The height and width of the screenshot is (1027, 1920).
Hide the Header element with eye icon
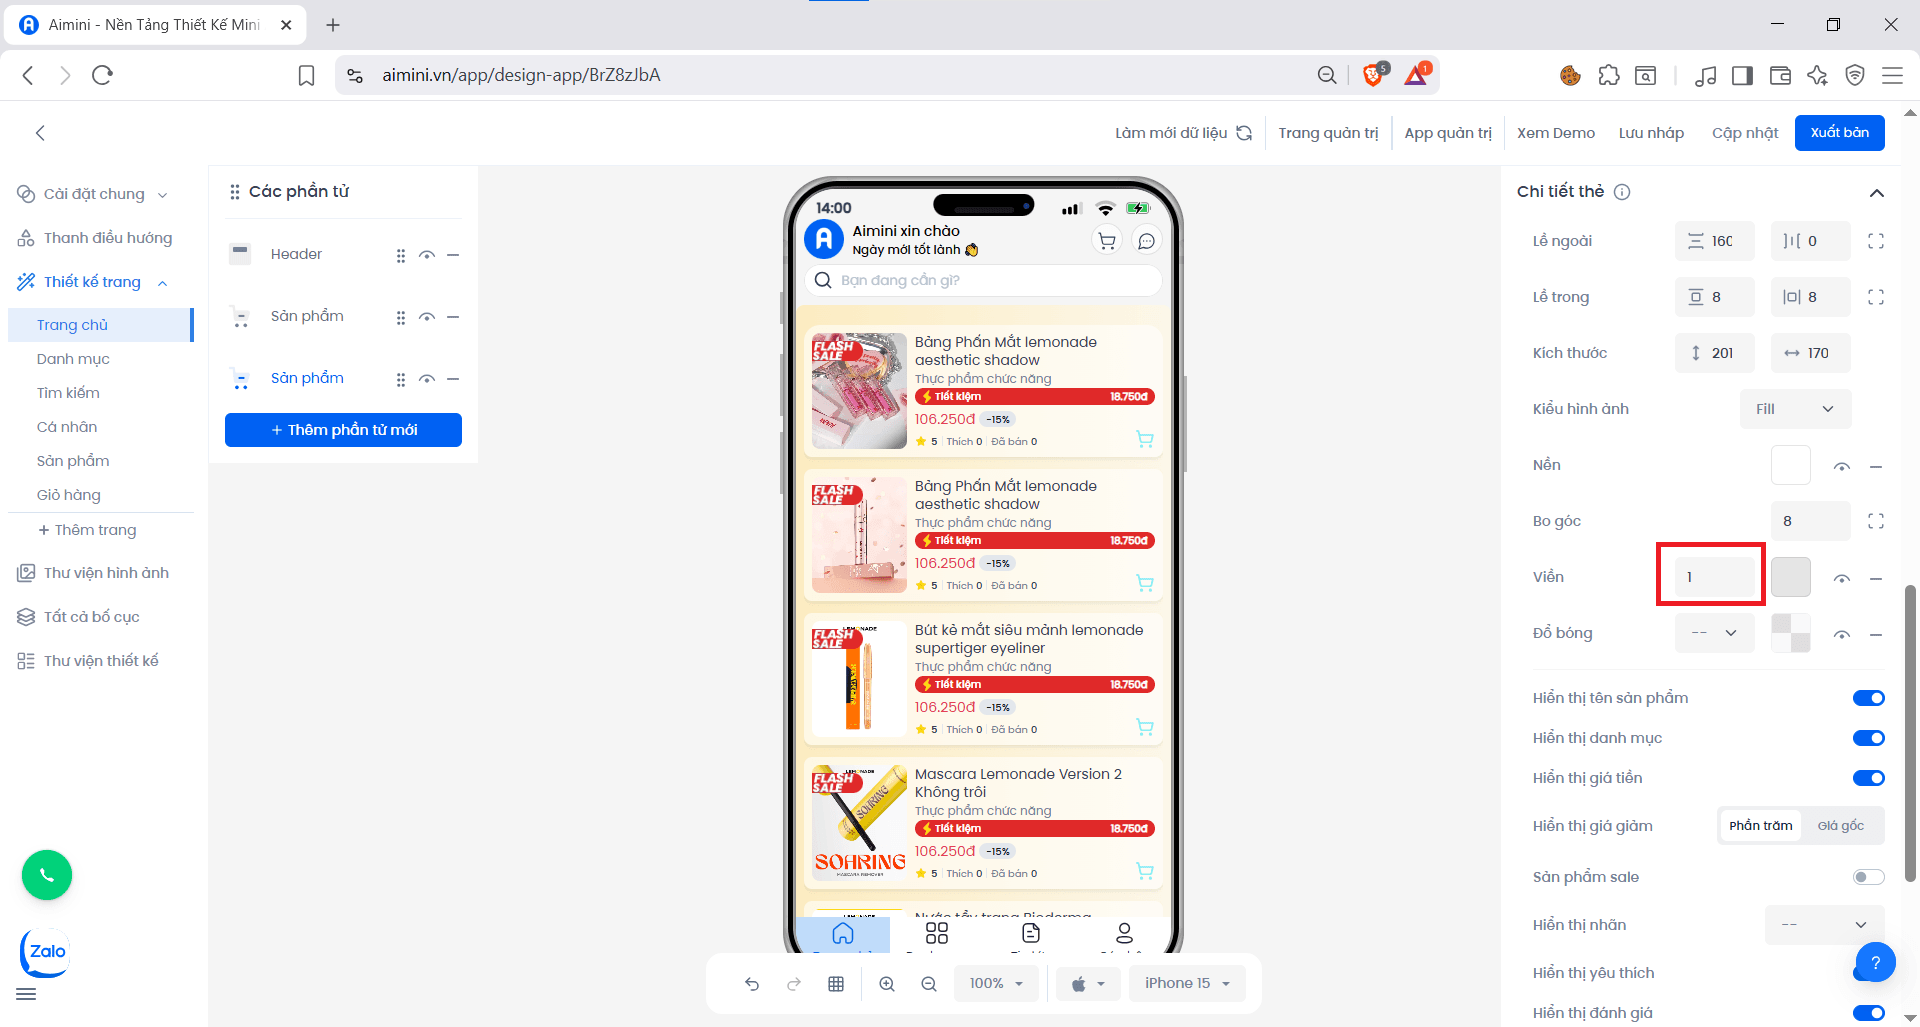(427, 255)
